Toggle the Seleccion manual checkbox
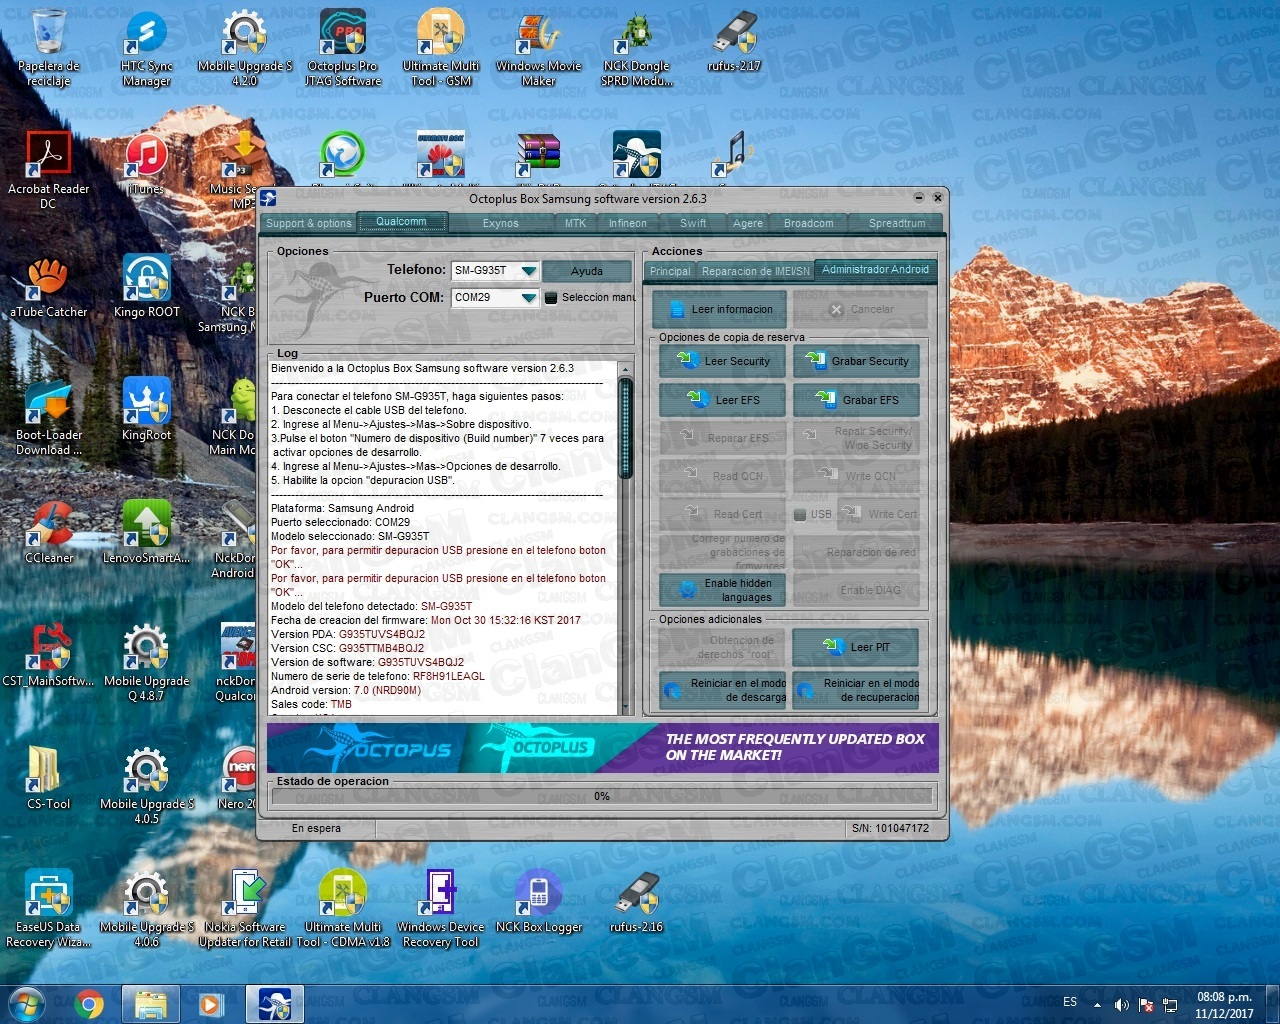This screenshot has width=1280, height=1024. click(x=550, y=297)
